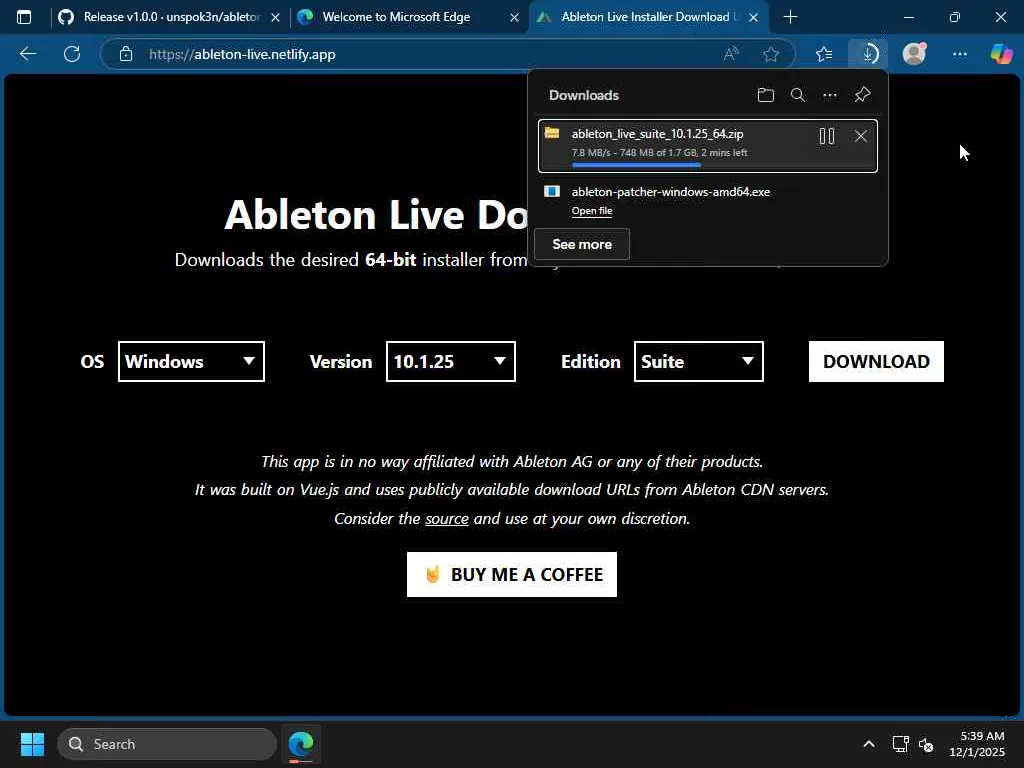Open the Windows Start menu

pyautogui.click(x=32, y=744)
